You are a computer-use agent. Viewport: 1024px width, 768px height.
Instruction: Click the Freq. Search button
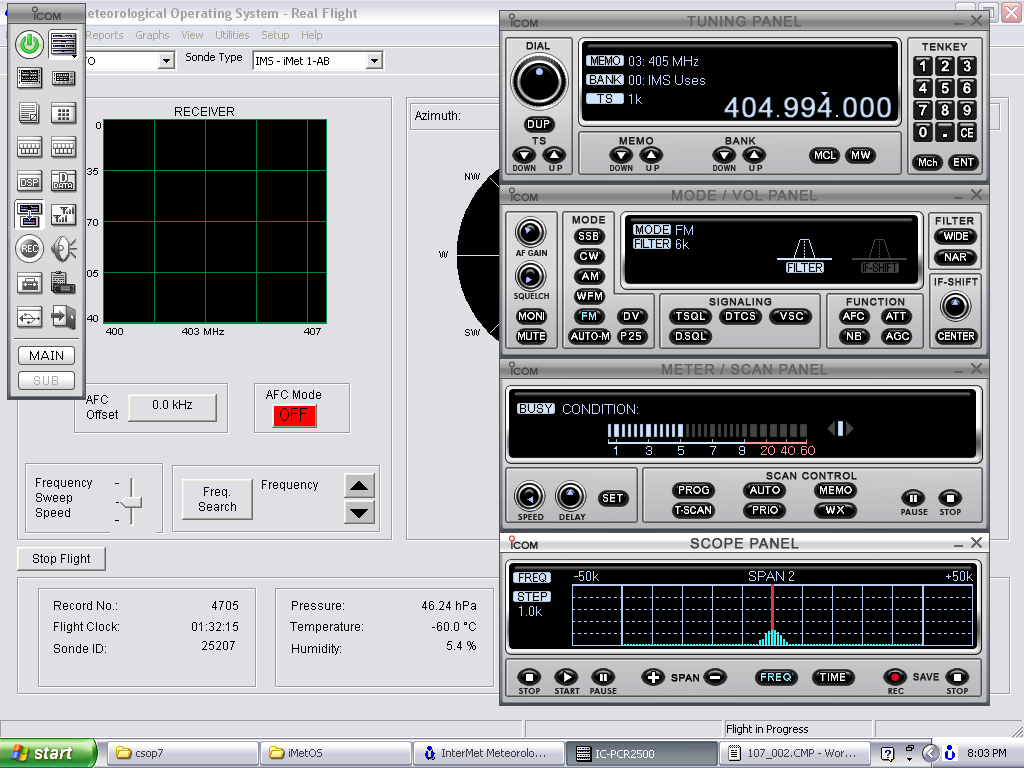point(217,500)
